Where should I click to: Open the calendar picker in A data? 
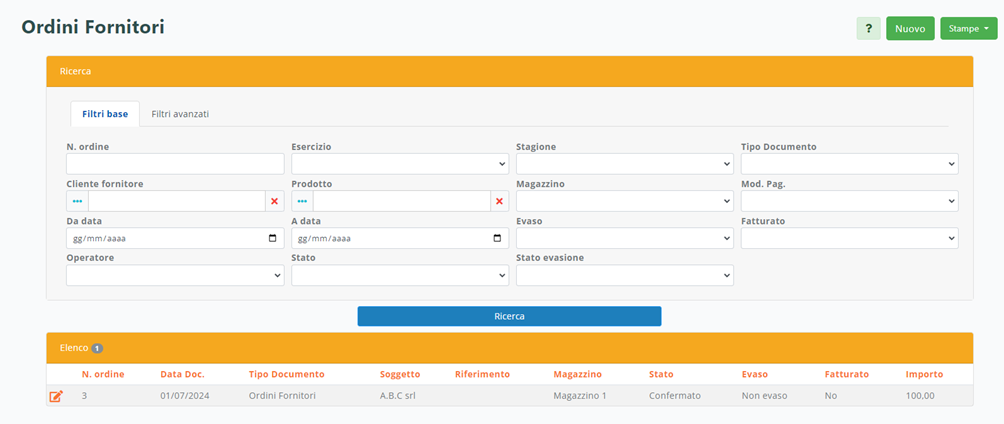tap(498, 239)
